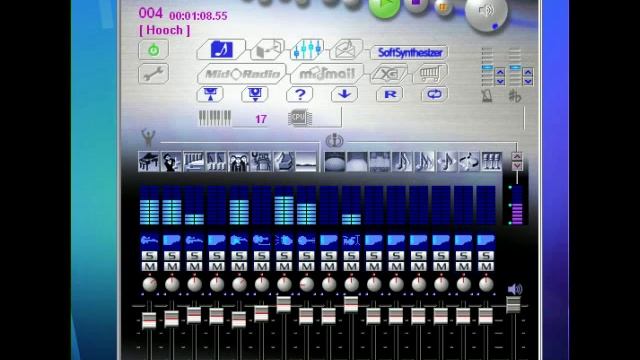Click pink down arrow beside instrument icons
Viewport: 640px width, 360px height.
coord(517,166)
